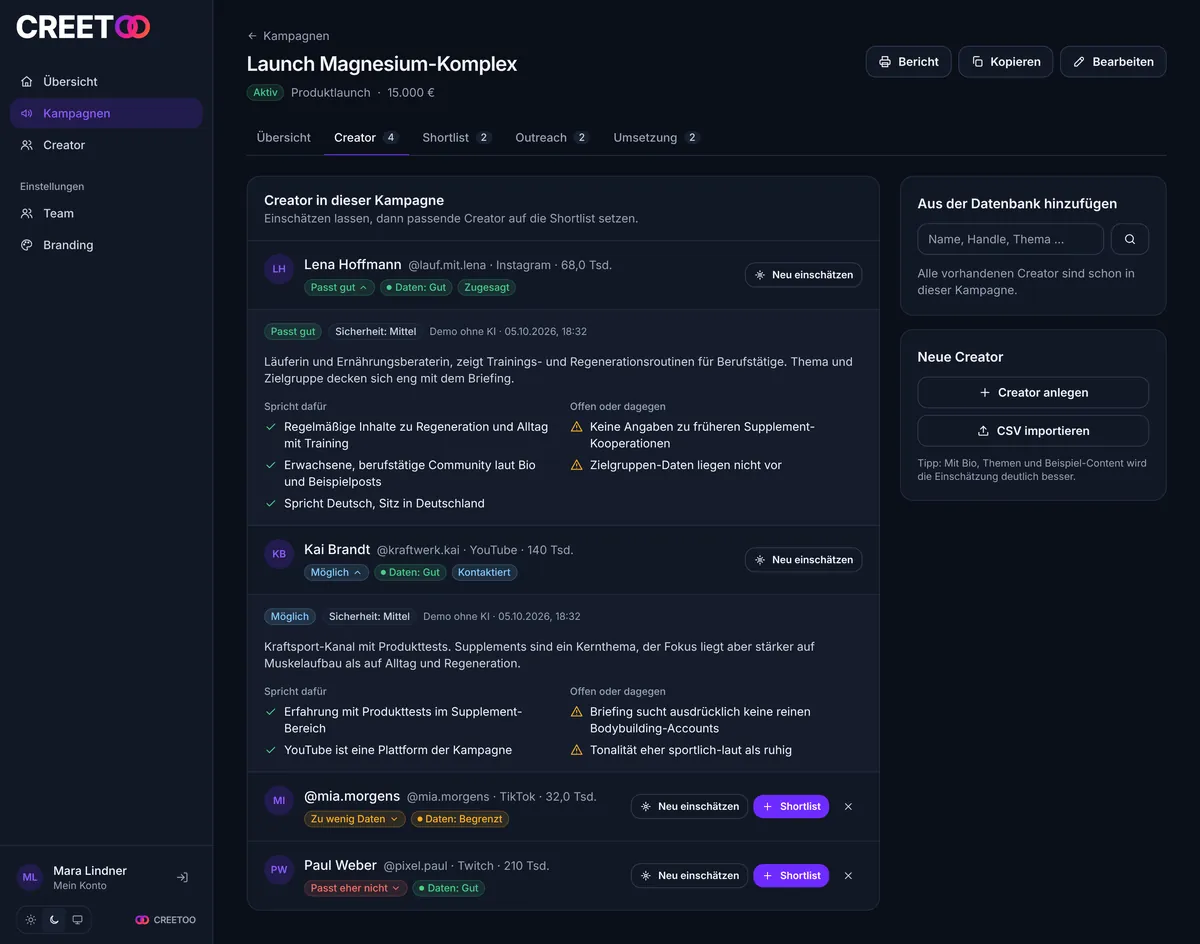Click 'Neu einschätzen' for Paul Weber
Viewport: 1200px width, 944px height.
(x=689, y=875)
